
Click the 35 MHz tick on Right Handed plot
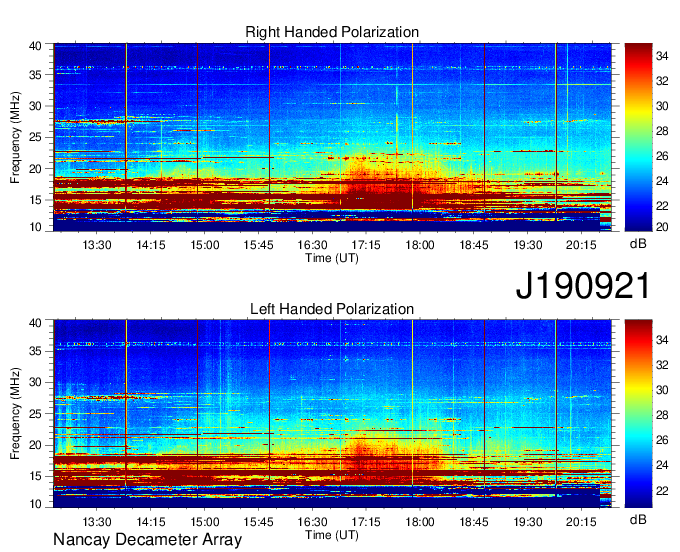[x=35, y=75]
